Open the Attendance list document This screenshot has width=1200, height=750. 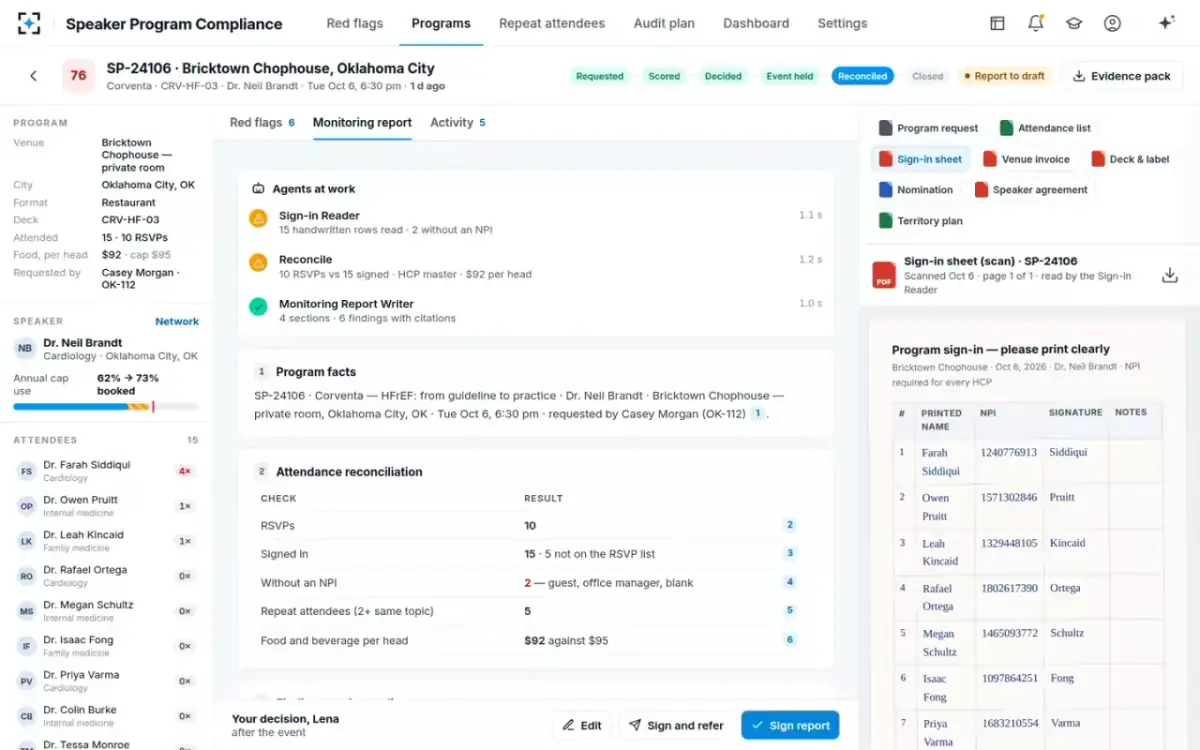click(1045, 128)
